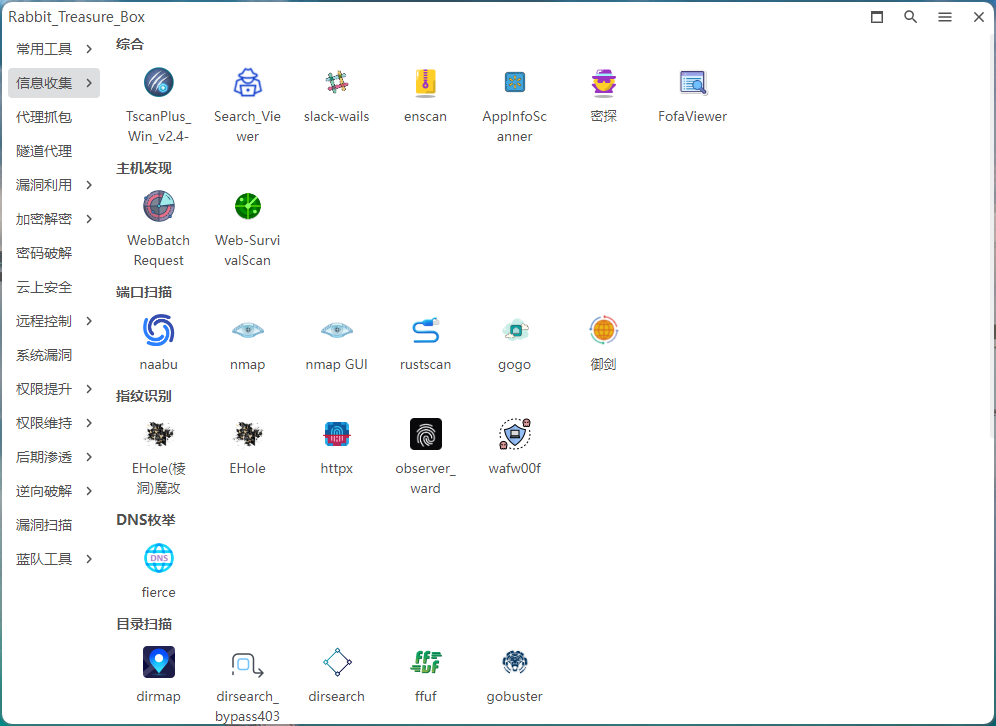The width and height of the screenshot is (996, 726).
Task: Launch the dirsearch diamond icon
Action: pyautogui.click(x=337, y=662)
